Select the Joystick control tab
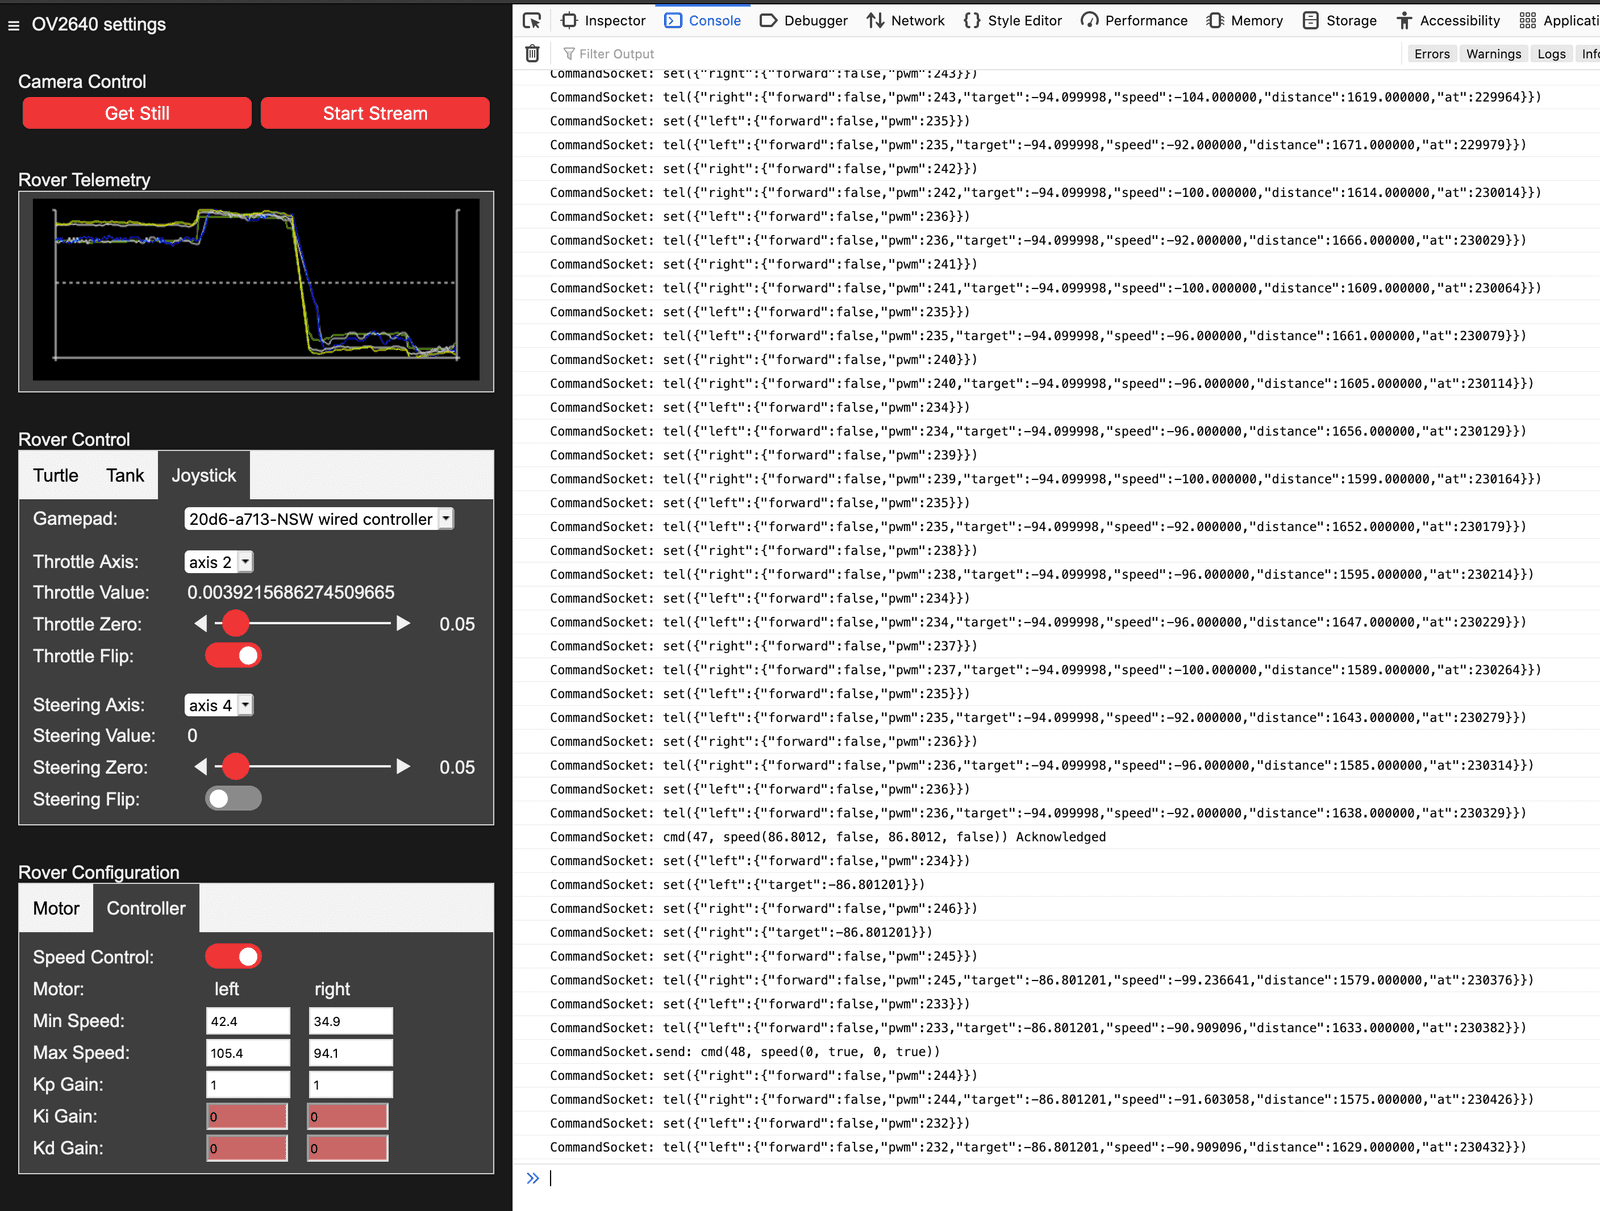1600x1211 pixels. coord(204,475)
